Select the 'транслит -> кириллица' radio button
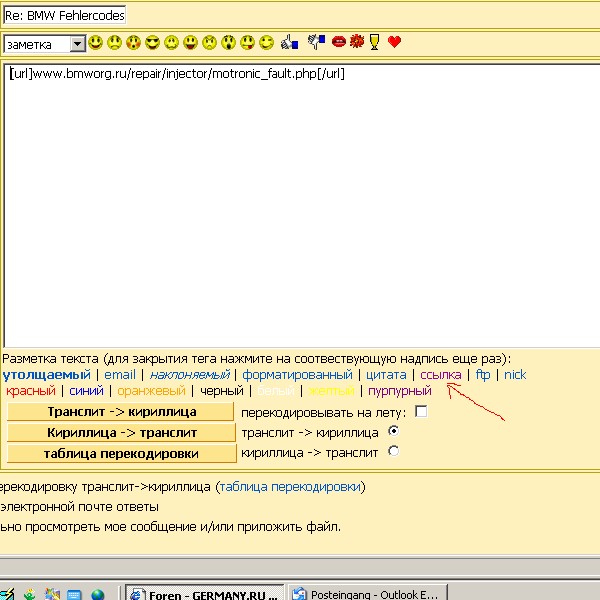The width and height of the screenshot is (600, 600). tap(393, 431)
